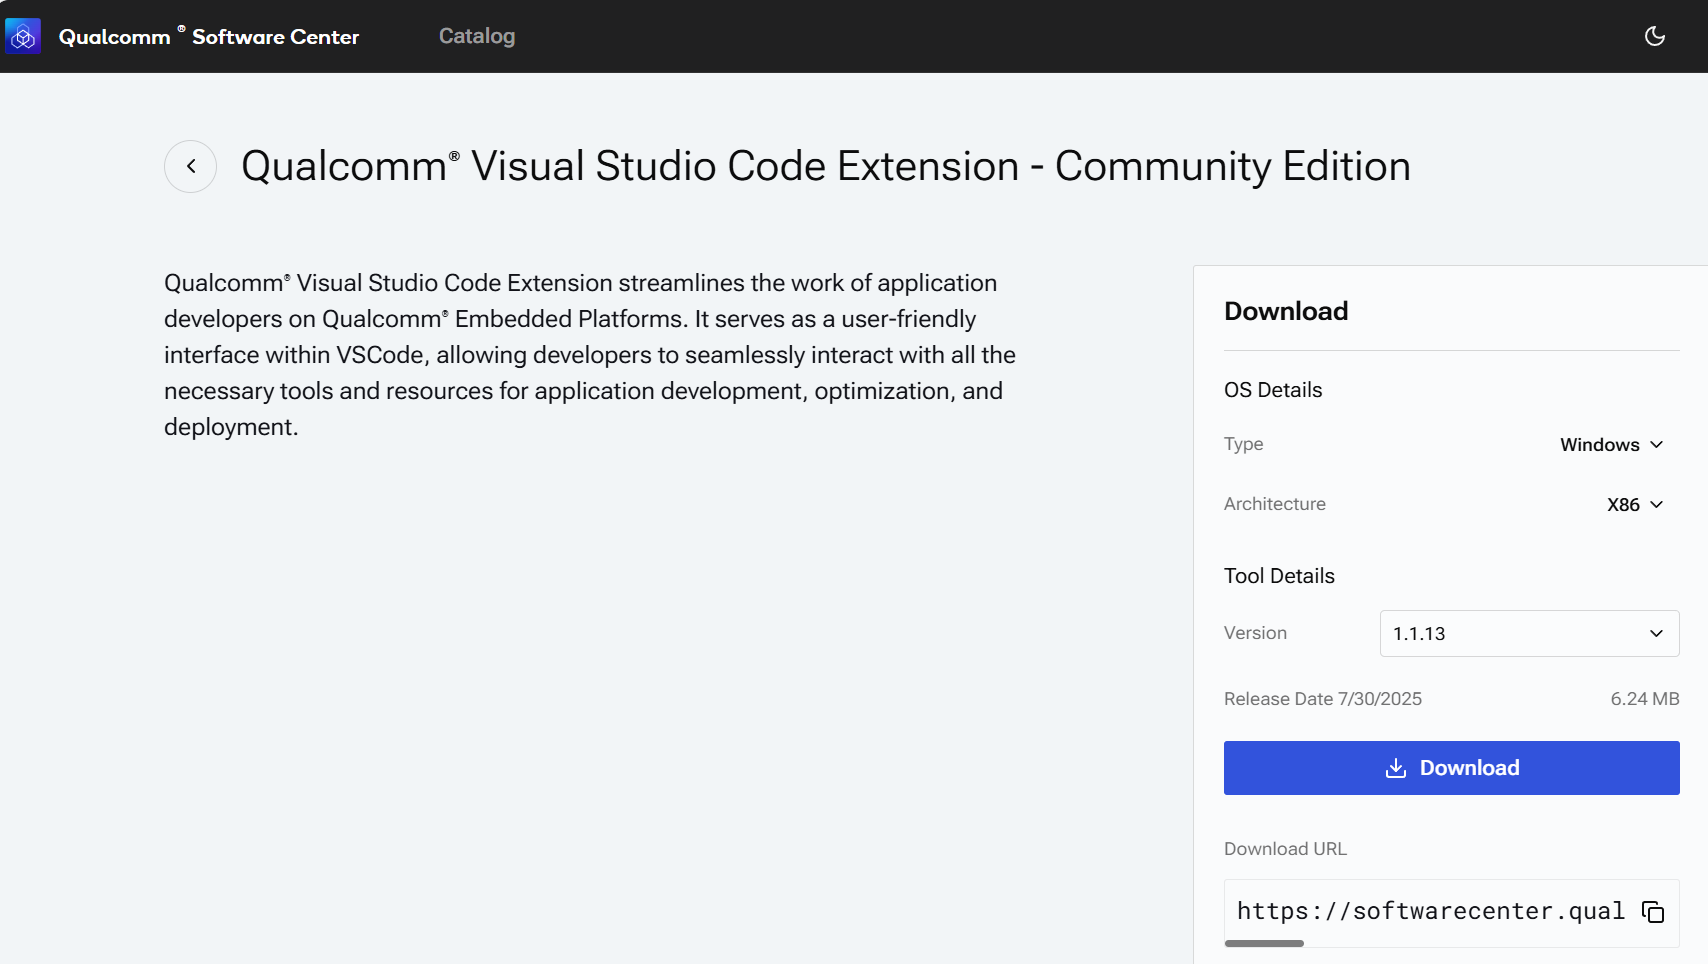The width and height of the screenshot is (1708, 964).
Task: Click the Qualcomm Software Center logo icon
Action: [x=23, y=36]
